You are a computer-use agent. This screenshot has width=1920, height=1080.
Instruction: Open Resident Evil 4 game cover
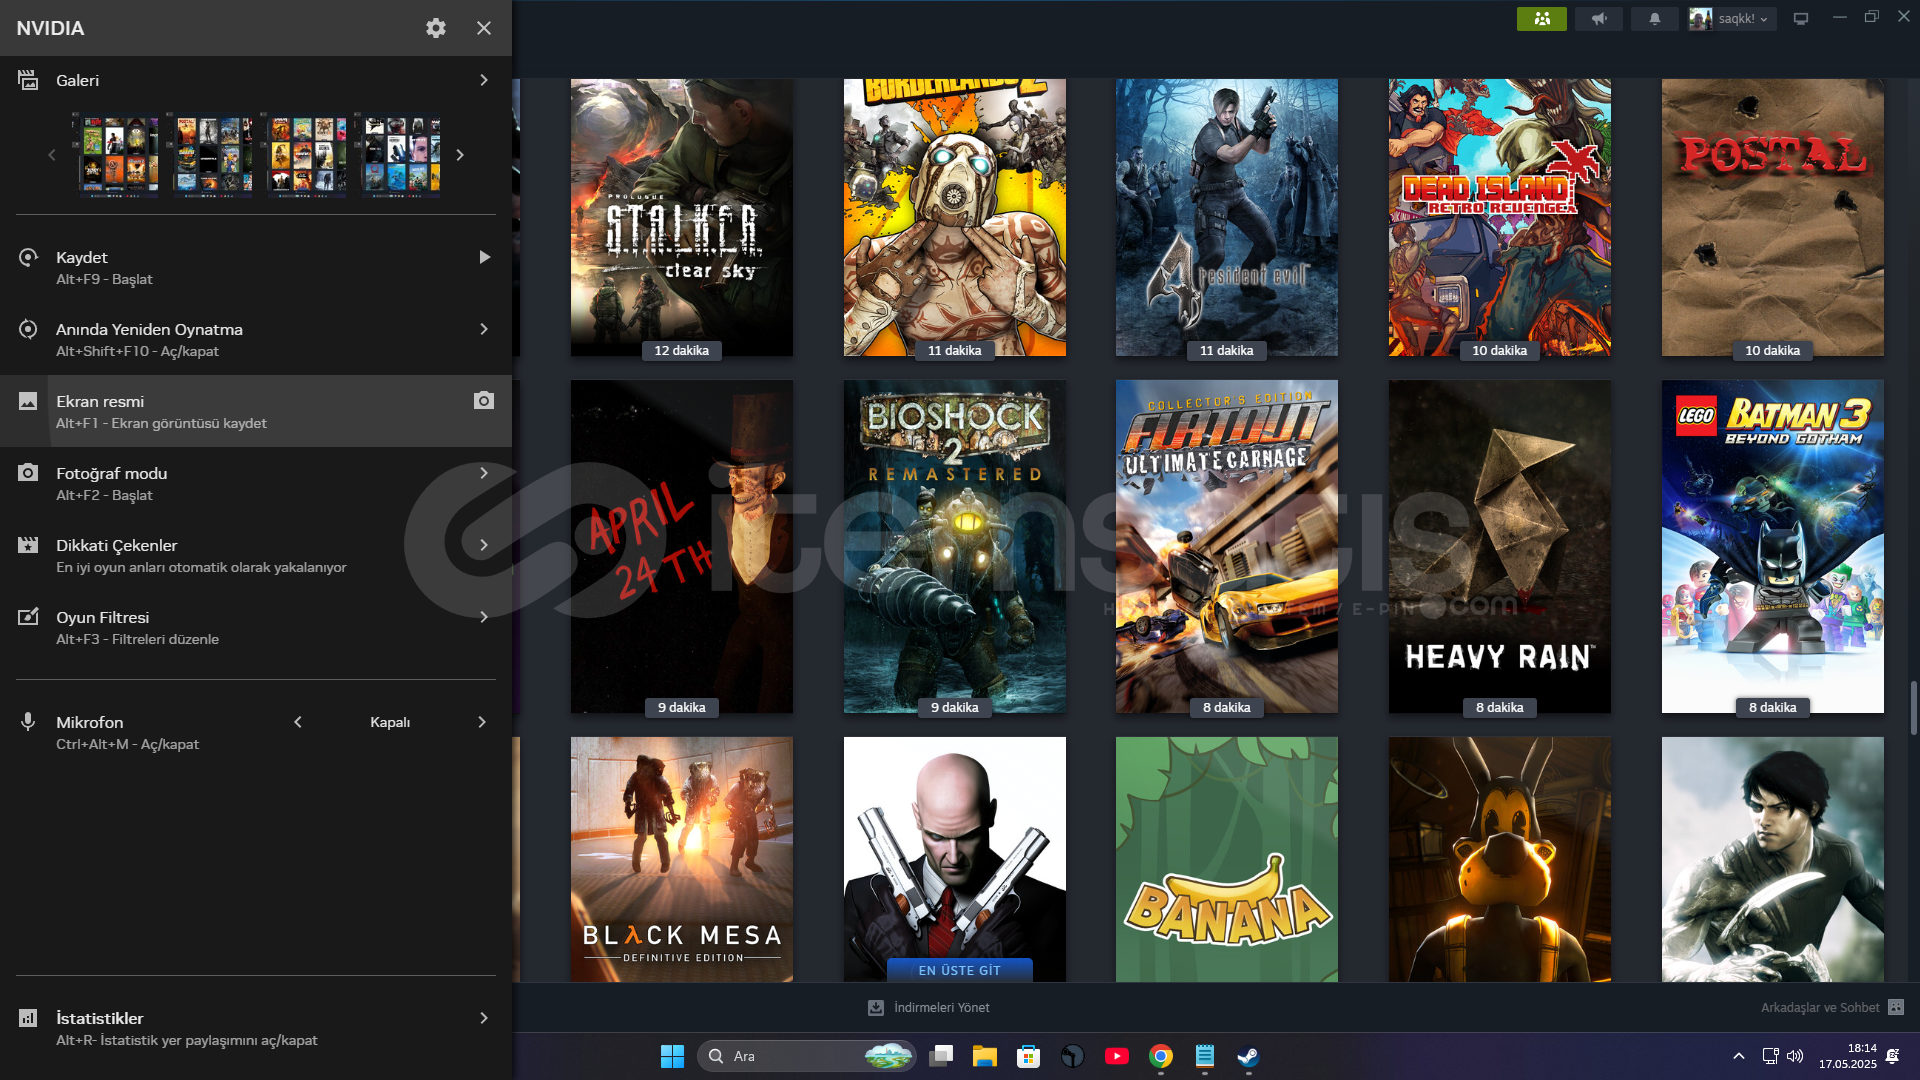pos(1227,217)
